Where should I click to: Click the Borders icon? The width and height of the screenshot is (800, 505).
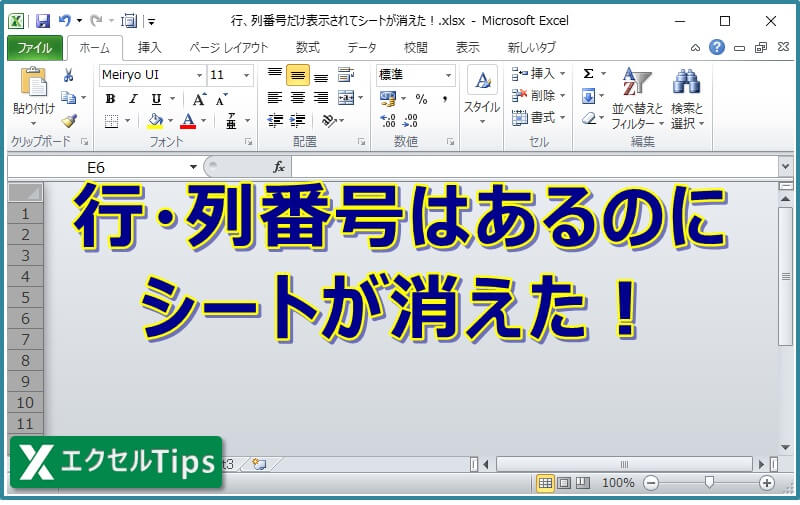[x=111, y=121]
